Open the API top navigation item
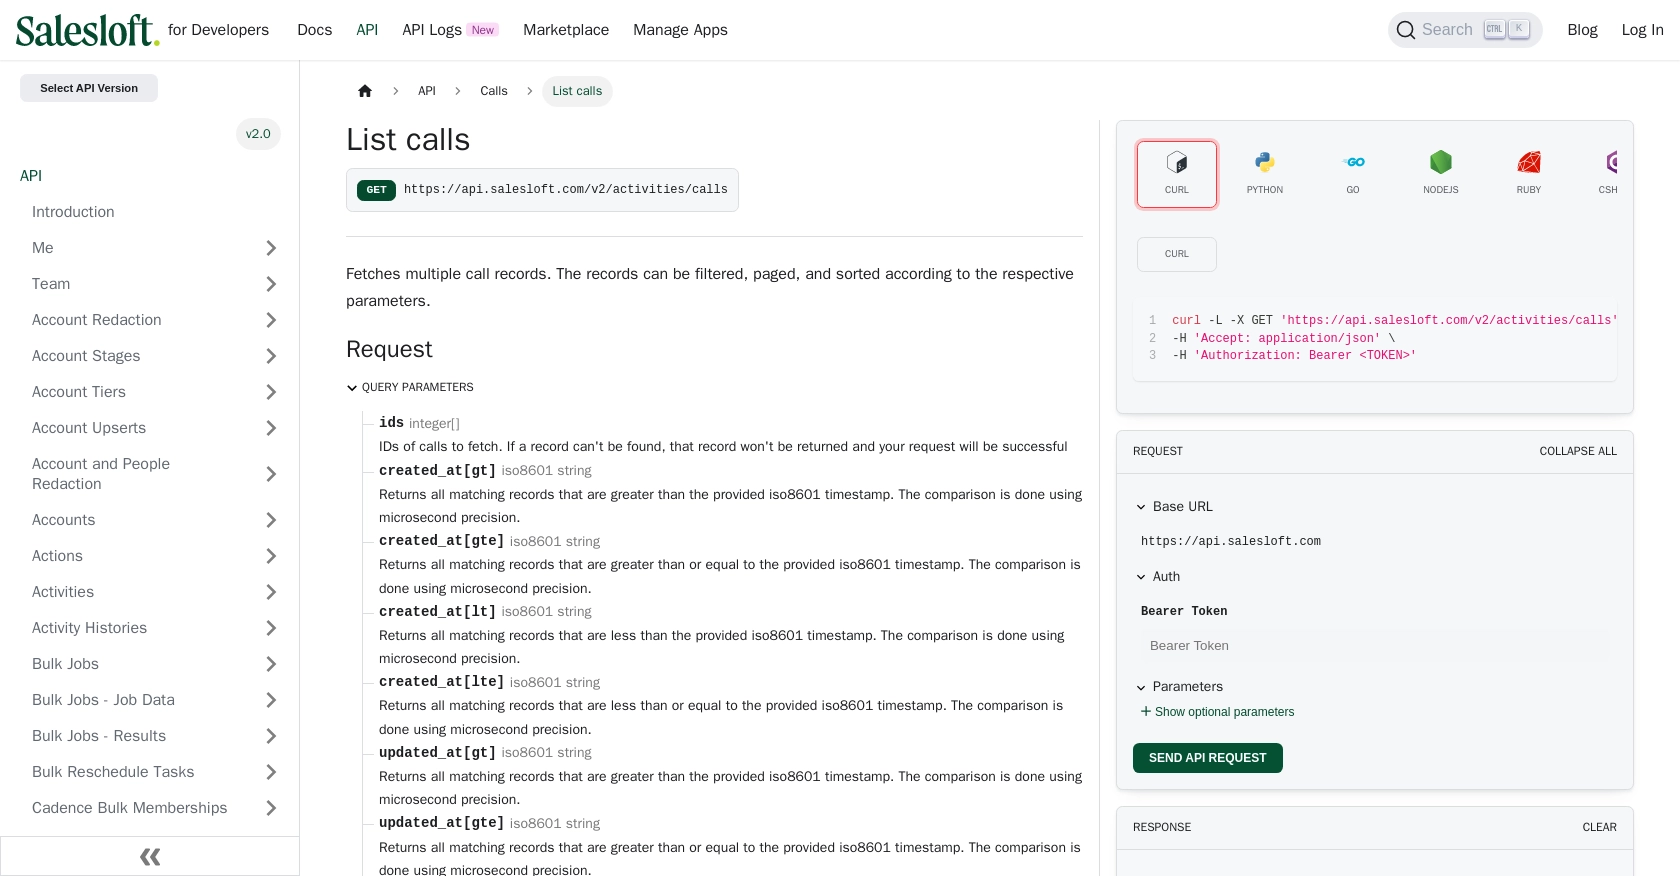1680x876 pixels. coord(367,30)
